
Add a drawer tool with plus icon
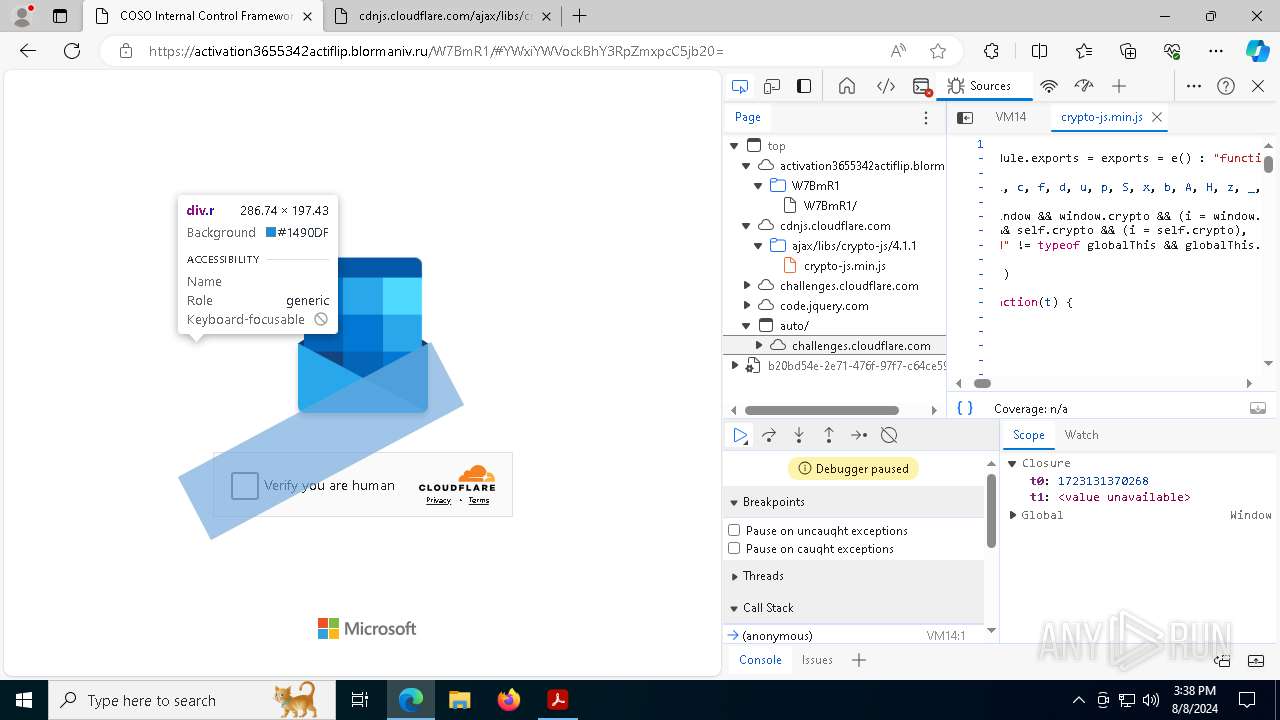(x=859, y=660)
